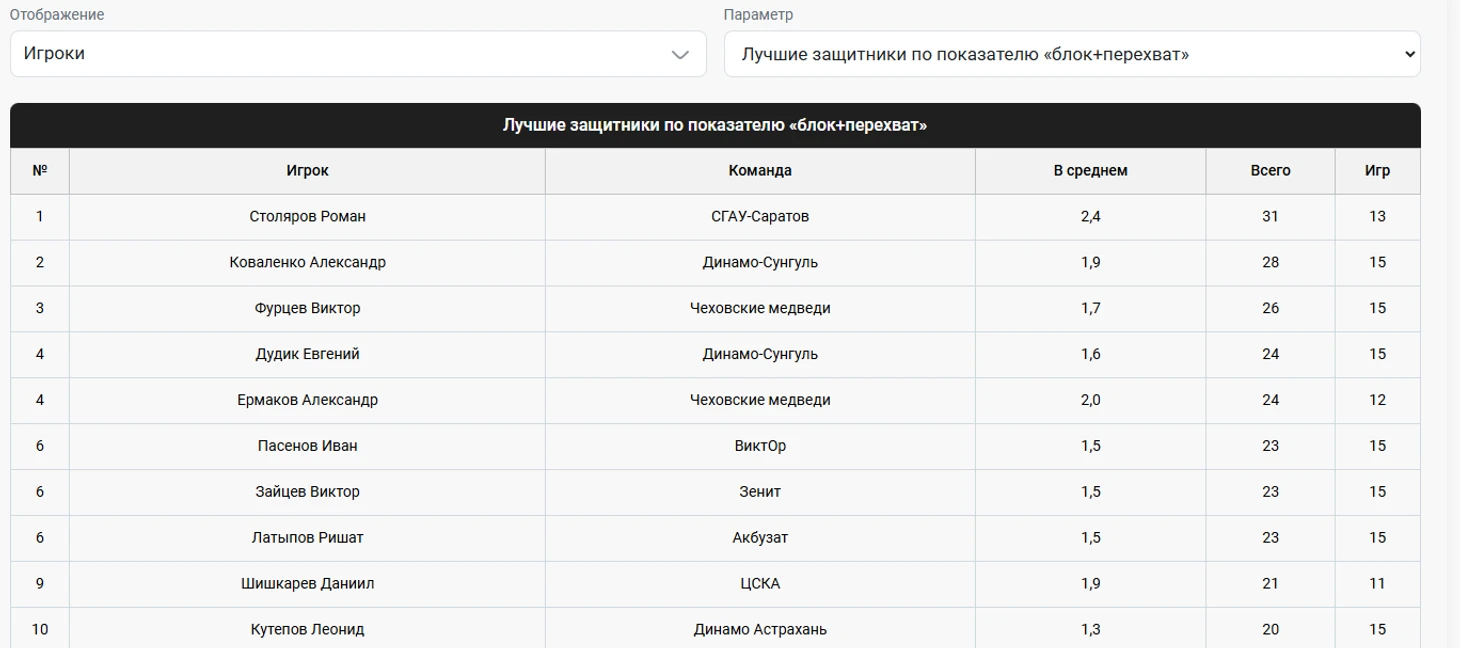The height and width of the screenshot is (648, 1460).
Task: Select player Столяров Роман
Action: [x=307, y=216]
